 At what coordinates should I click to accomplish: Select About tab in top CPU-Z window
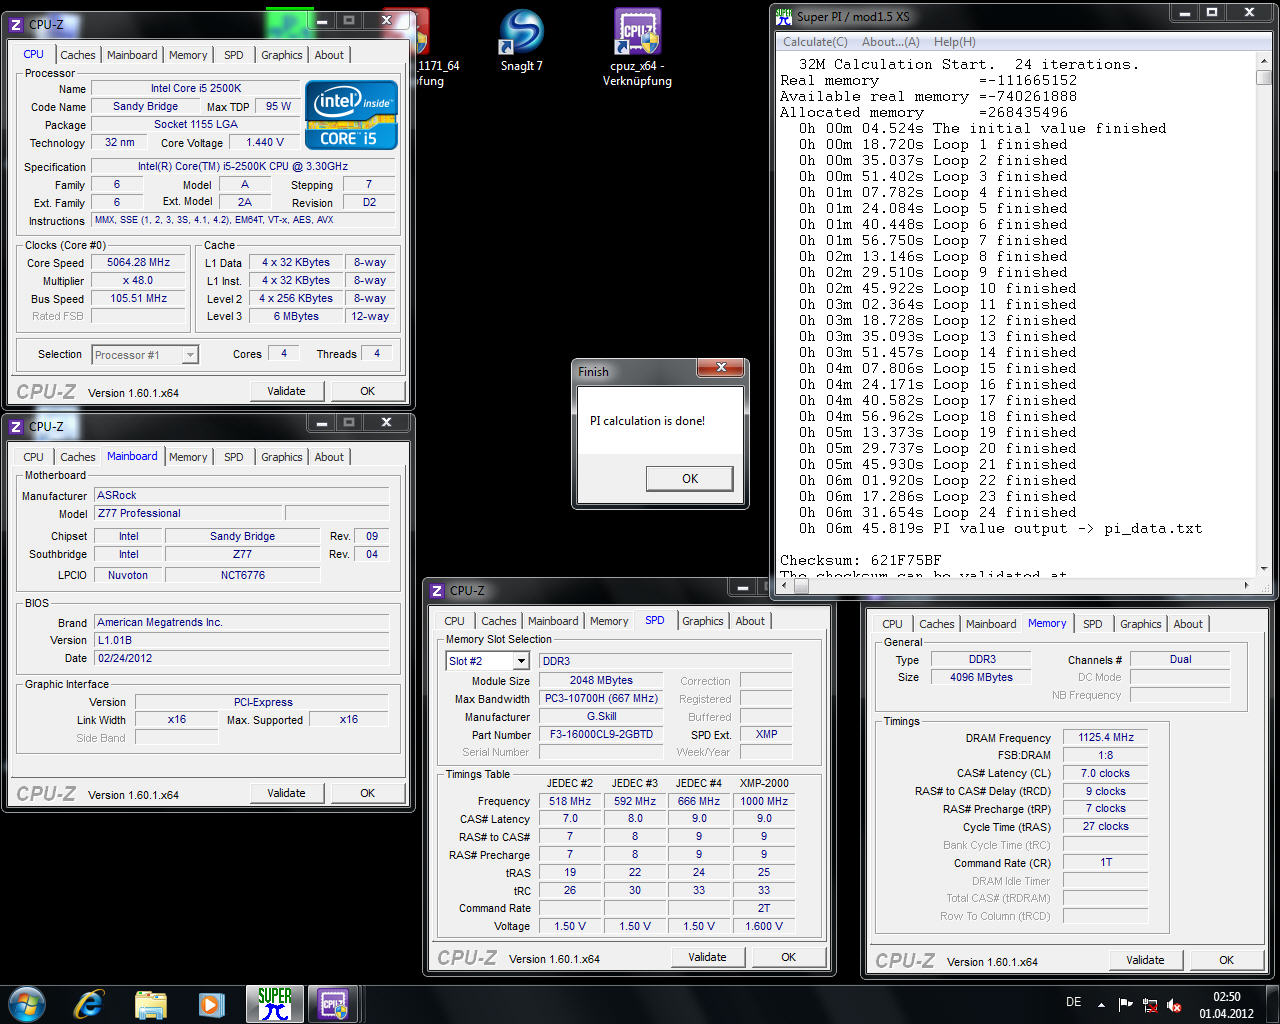[329, 55]
